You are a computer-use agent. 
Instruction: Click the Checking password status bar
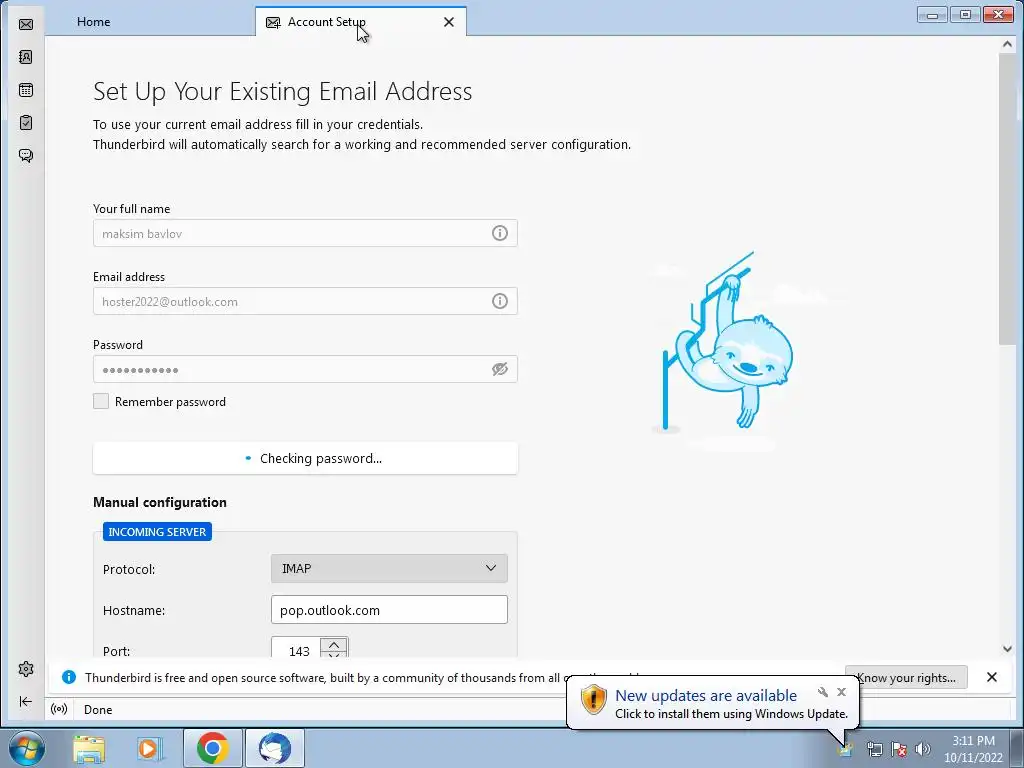click(x=305, y=458)
